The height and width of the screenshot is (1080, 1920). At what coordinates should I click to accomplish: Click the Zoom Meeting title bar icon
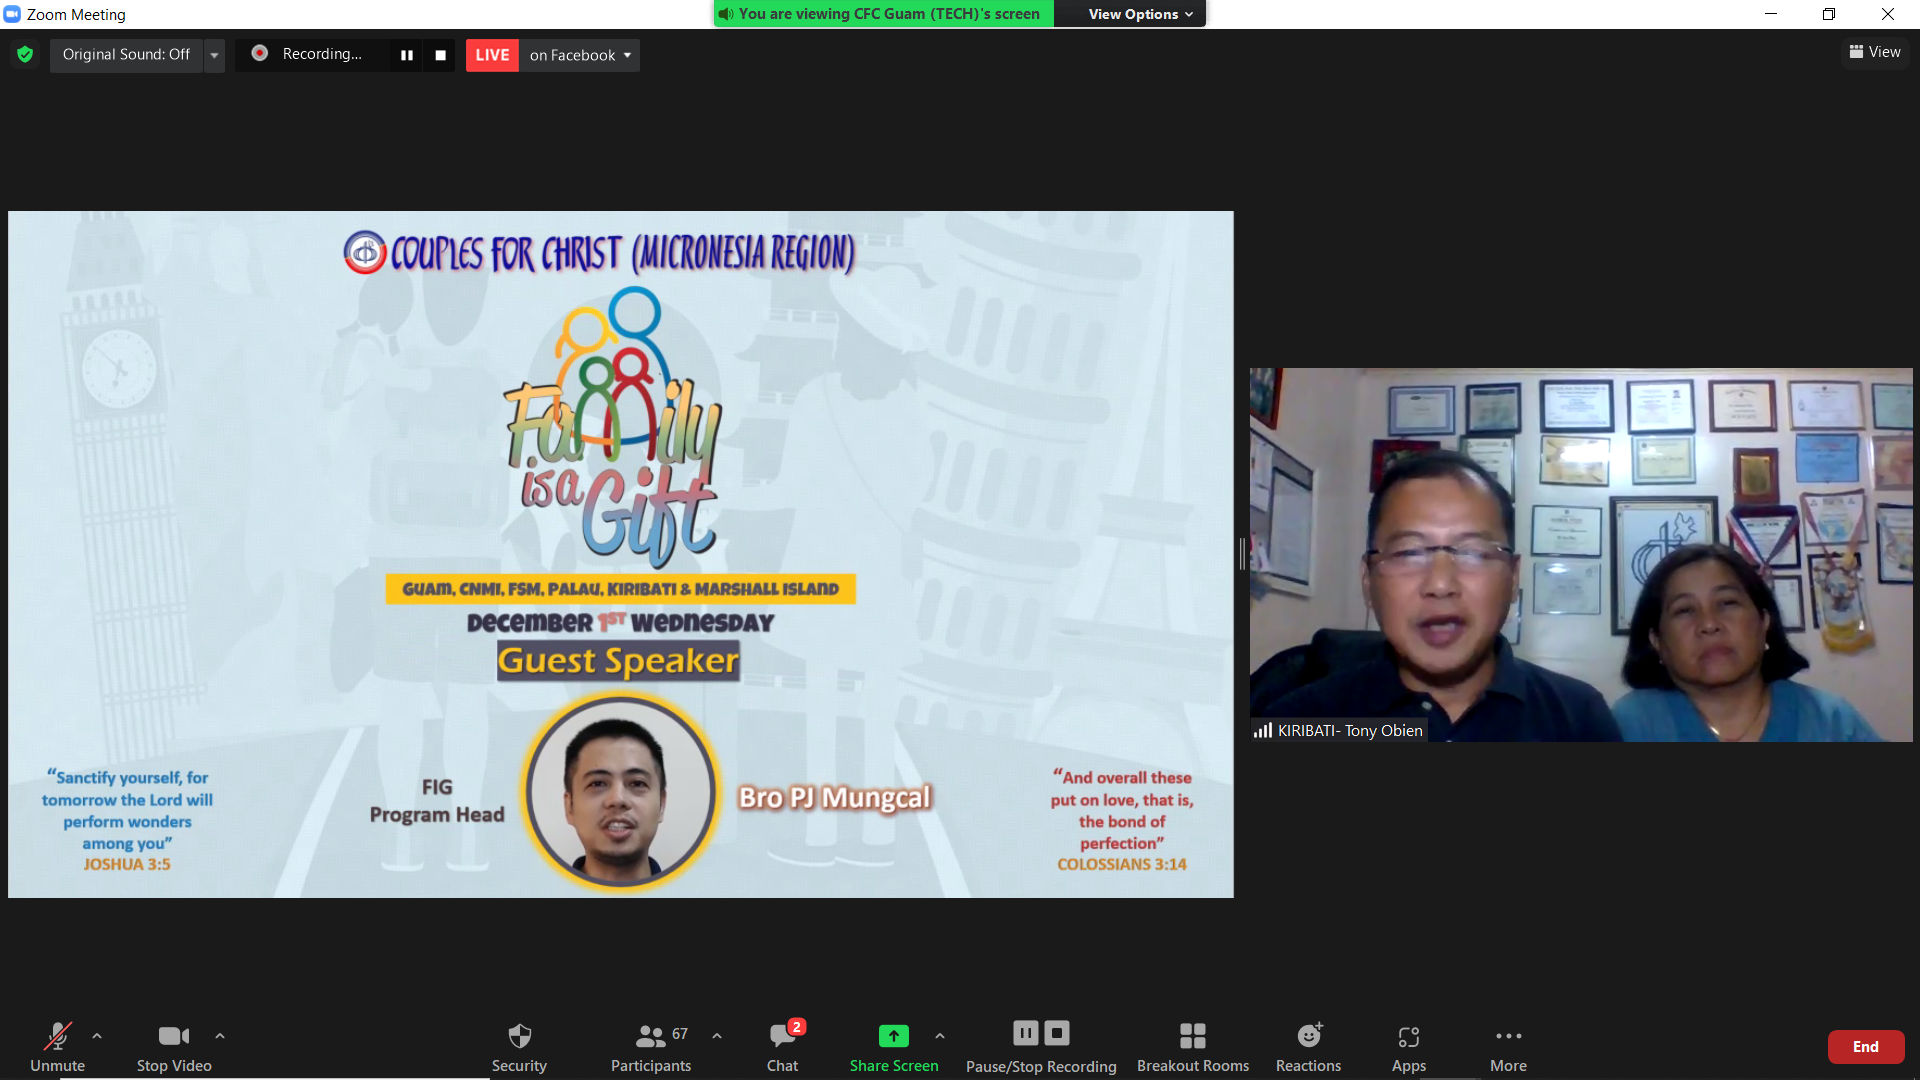(x=12, y=14)
